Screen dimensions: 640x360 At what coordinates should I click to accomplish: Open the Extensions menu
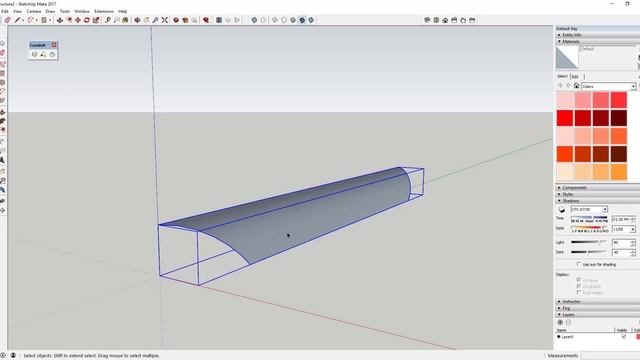tap(104, 11)
